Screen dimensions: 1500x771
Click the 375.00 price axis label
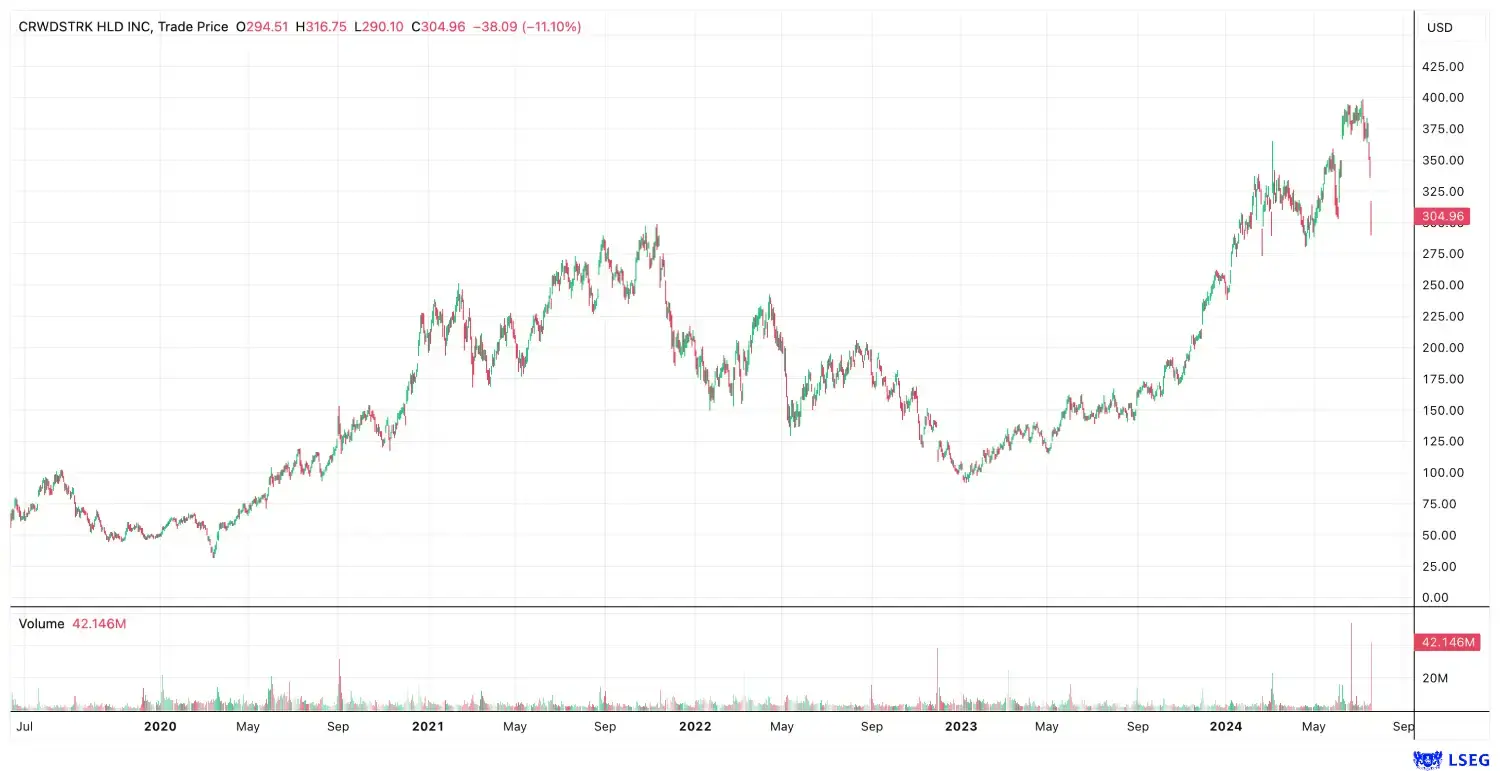[x=1443, y=129]
